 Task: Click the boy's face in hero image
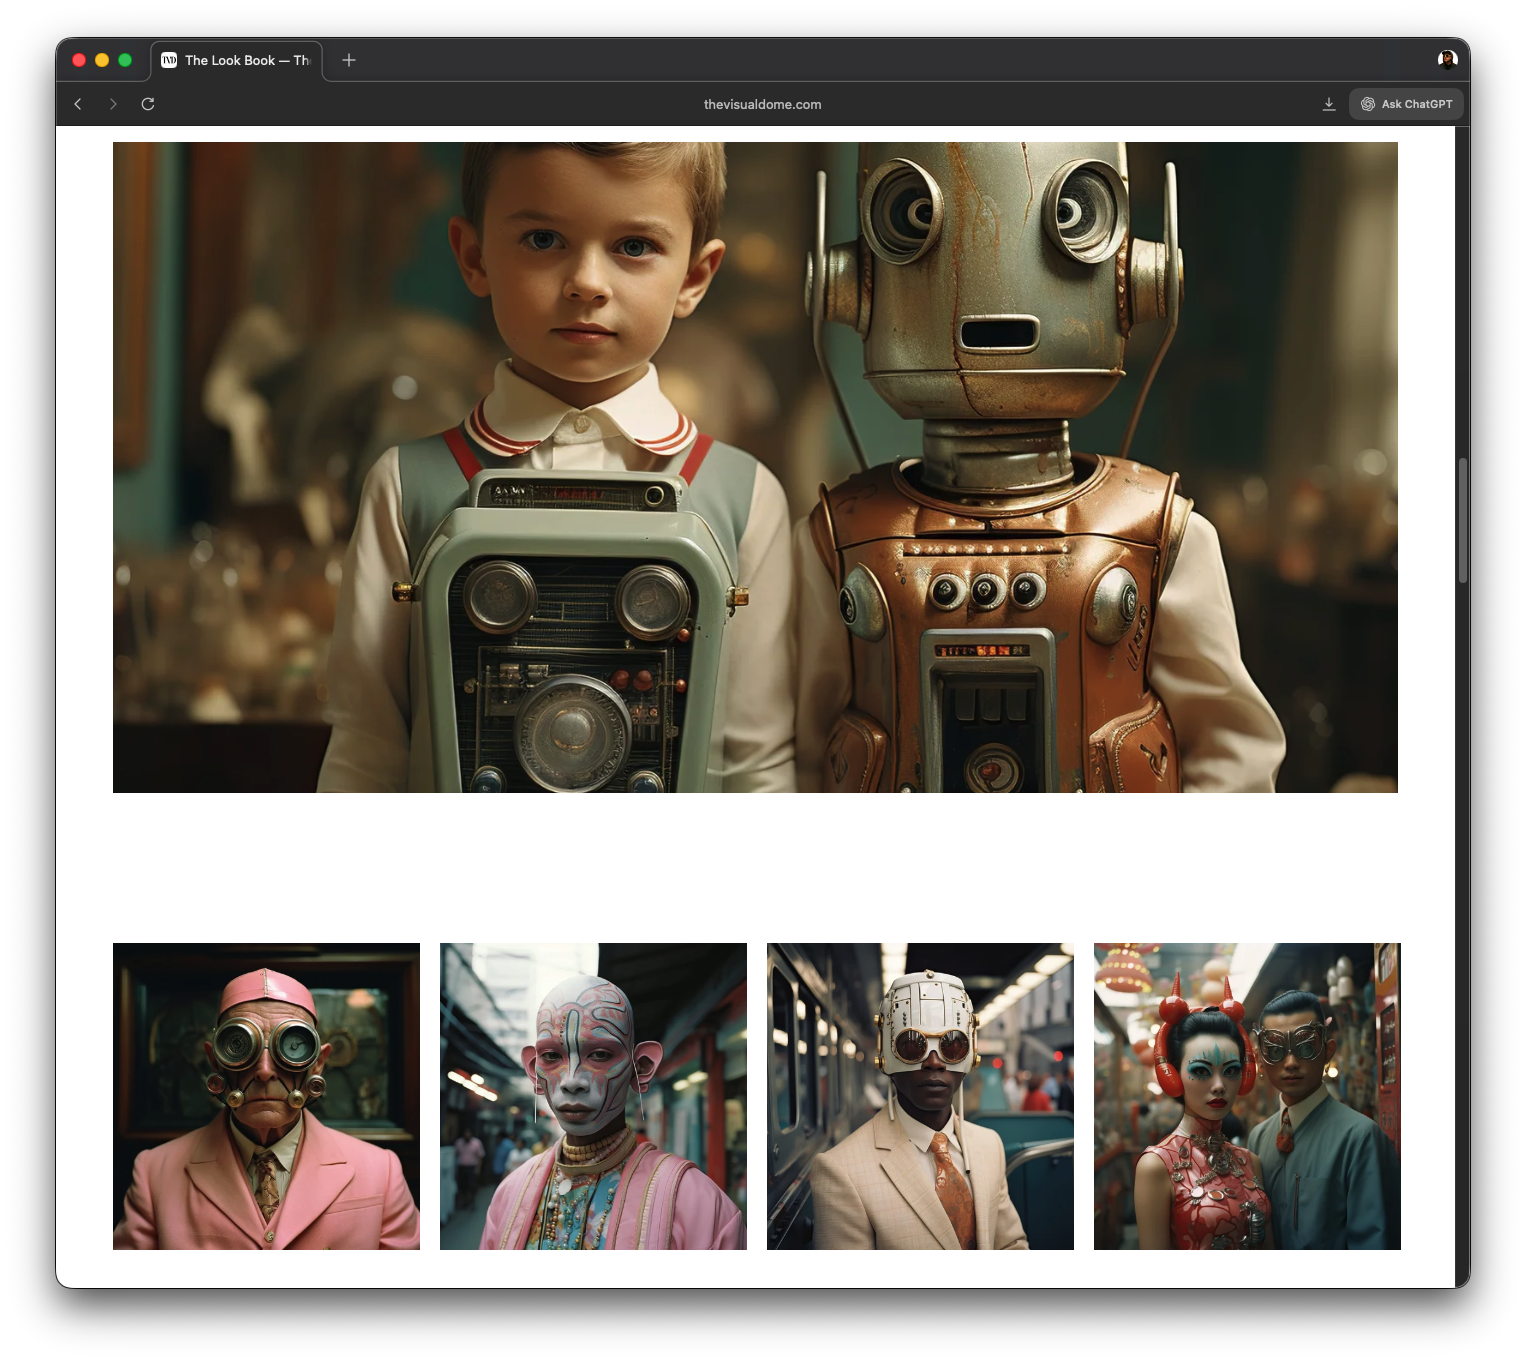588,270
